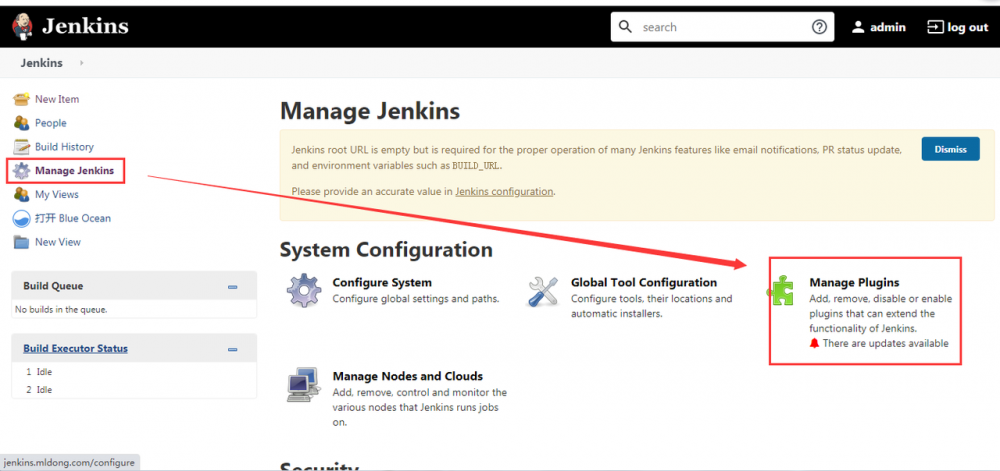Click the log out link
This screenshot has width=1000, height=471.
[x=967, y=27]
